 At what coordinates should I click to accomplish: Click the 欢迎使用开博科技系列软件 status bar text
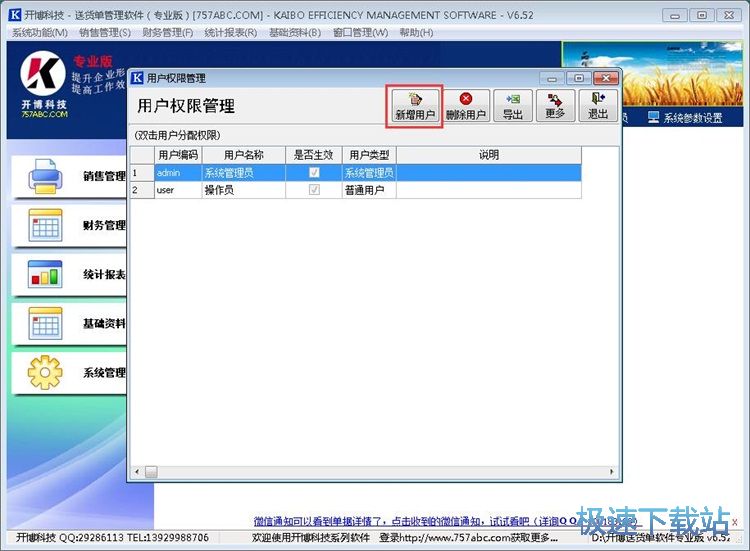(x=311, y=538)
